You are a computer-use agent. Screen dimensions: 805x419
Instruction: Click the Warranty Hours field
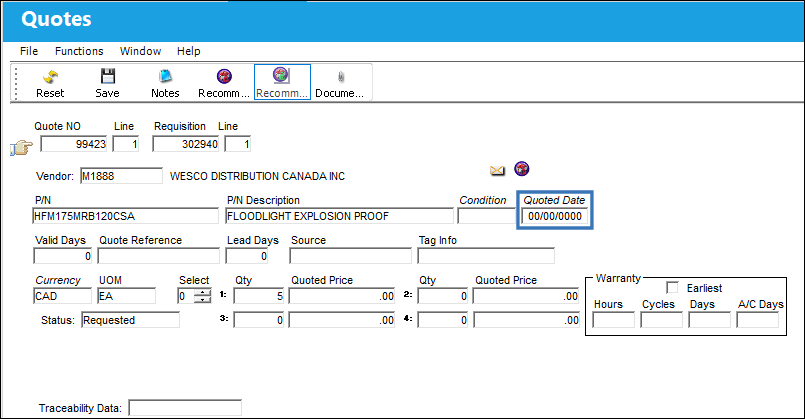pos(614,320)
